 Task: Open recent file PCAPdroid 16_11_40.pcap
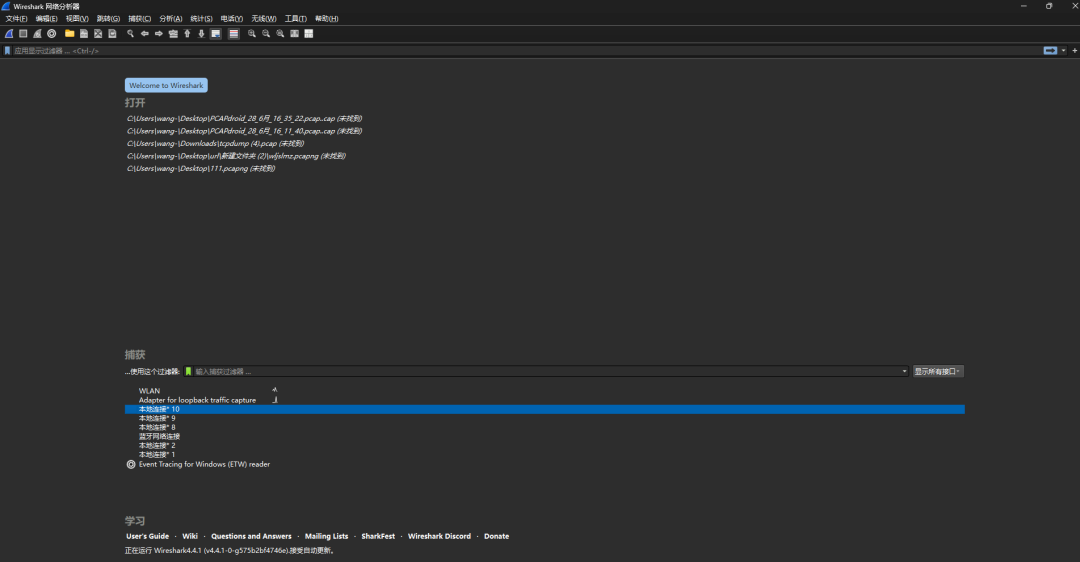245,131
